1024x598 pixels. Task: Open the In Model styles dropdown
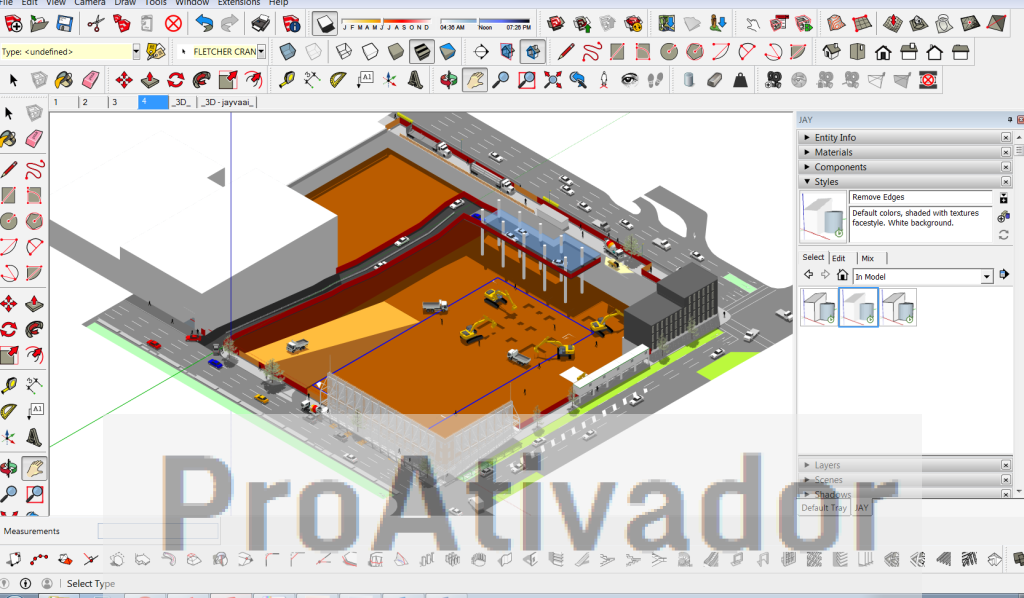(987, 275)
